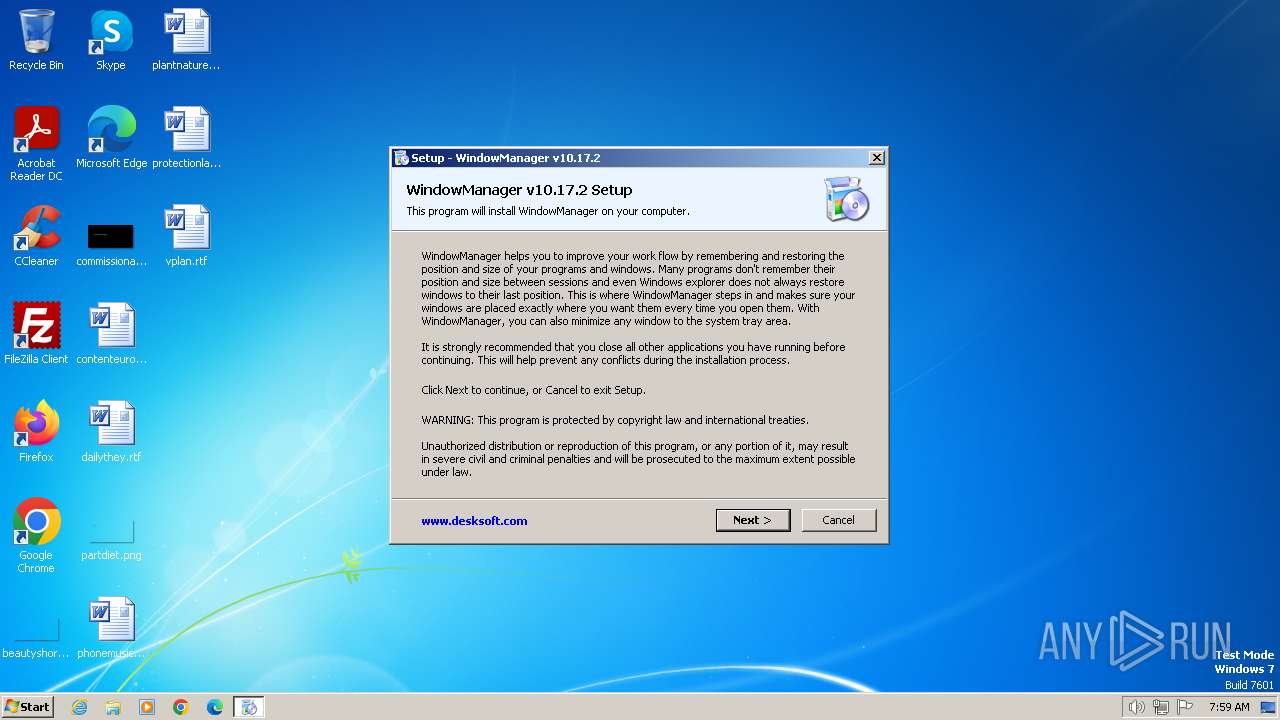This screenshot has width=1280, height=720.
Task: Open plantnature document on desktop
Action: click(x=186, y=41)
